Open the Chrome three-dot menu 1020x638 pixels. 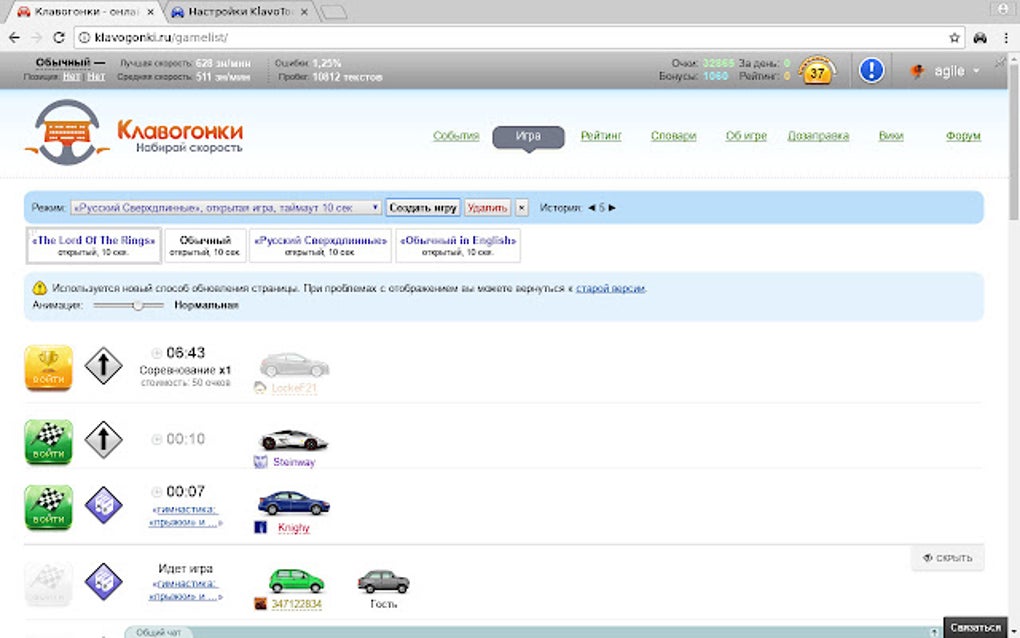point(1006,38)
